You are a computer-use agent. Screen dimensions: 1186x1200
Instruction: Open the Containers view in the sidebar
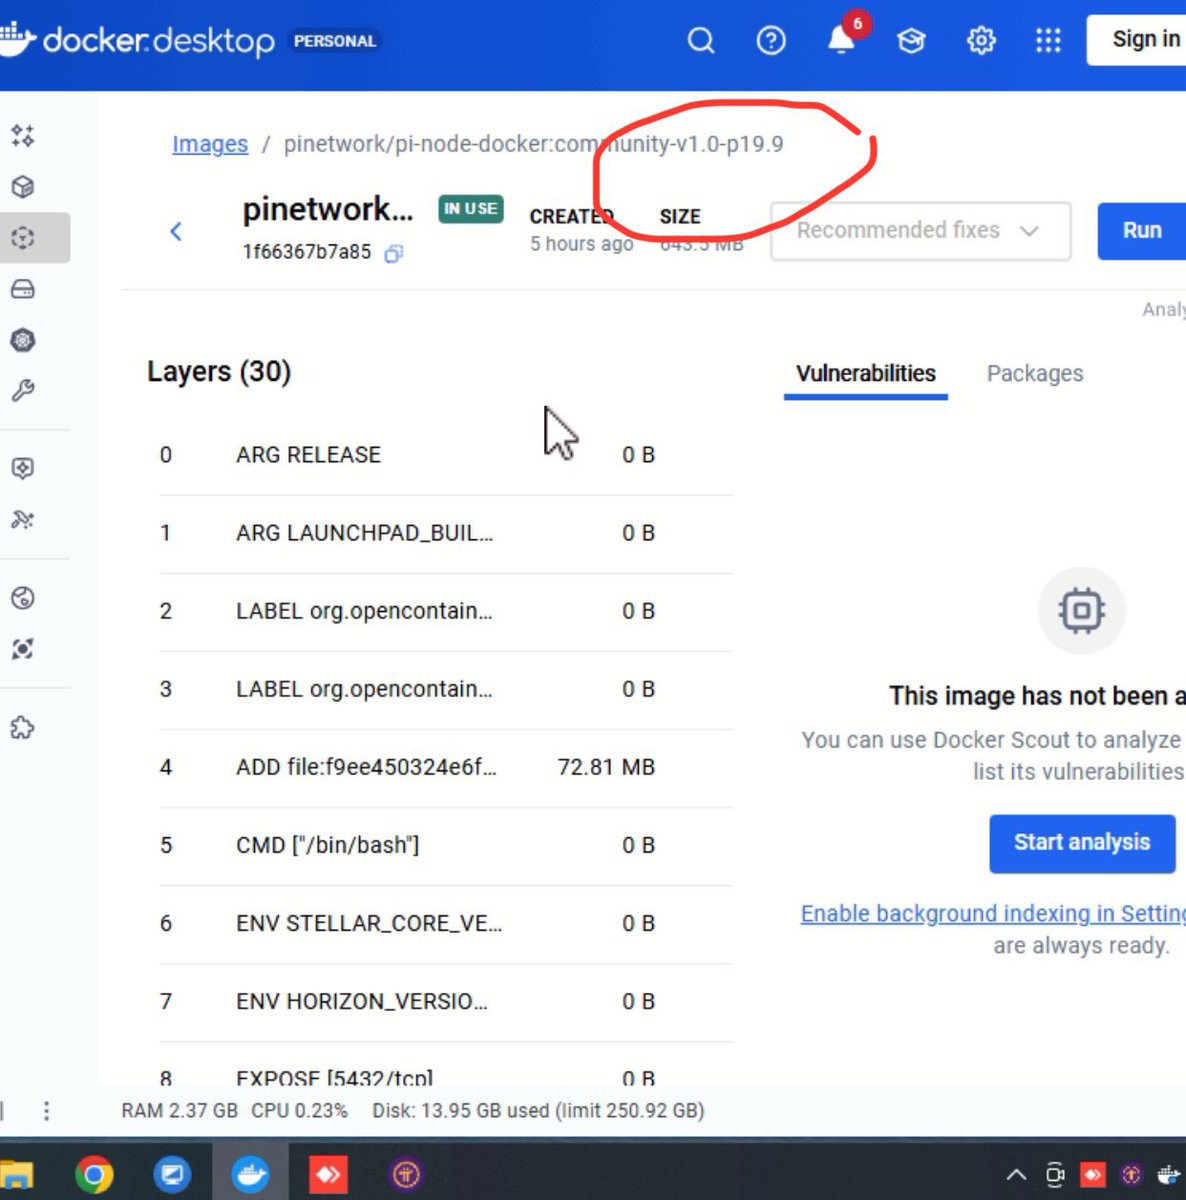(x=22, y=186)
